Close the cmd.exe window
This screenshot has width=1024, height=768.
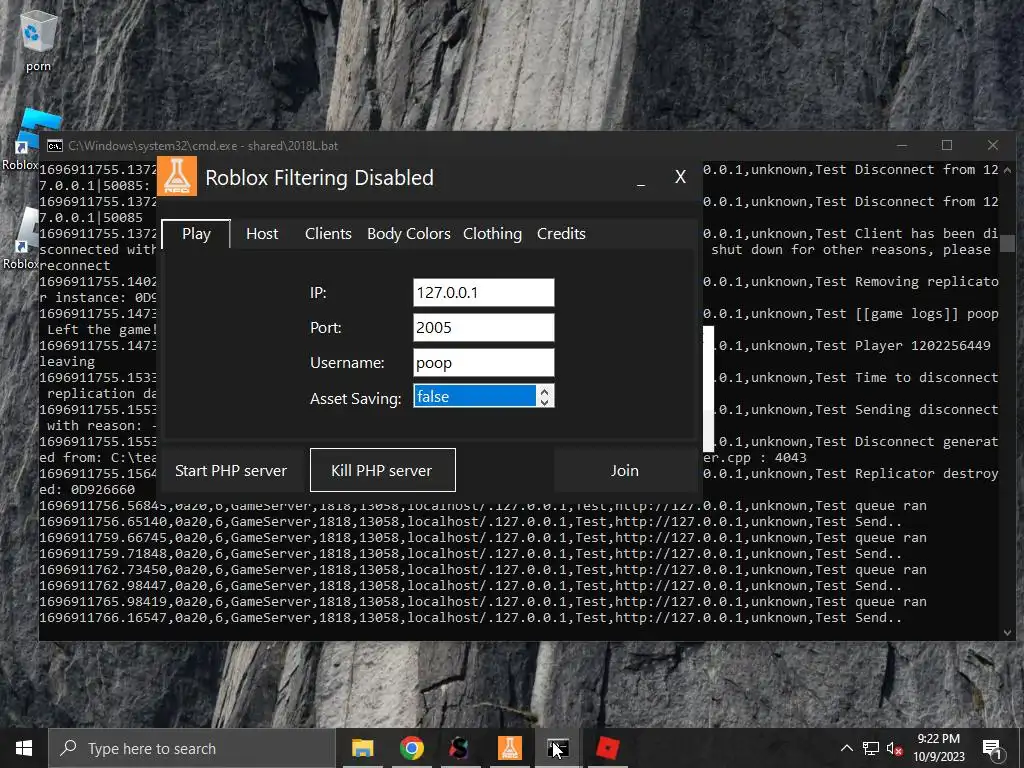(993, 145)
